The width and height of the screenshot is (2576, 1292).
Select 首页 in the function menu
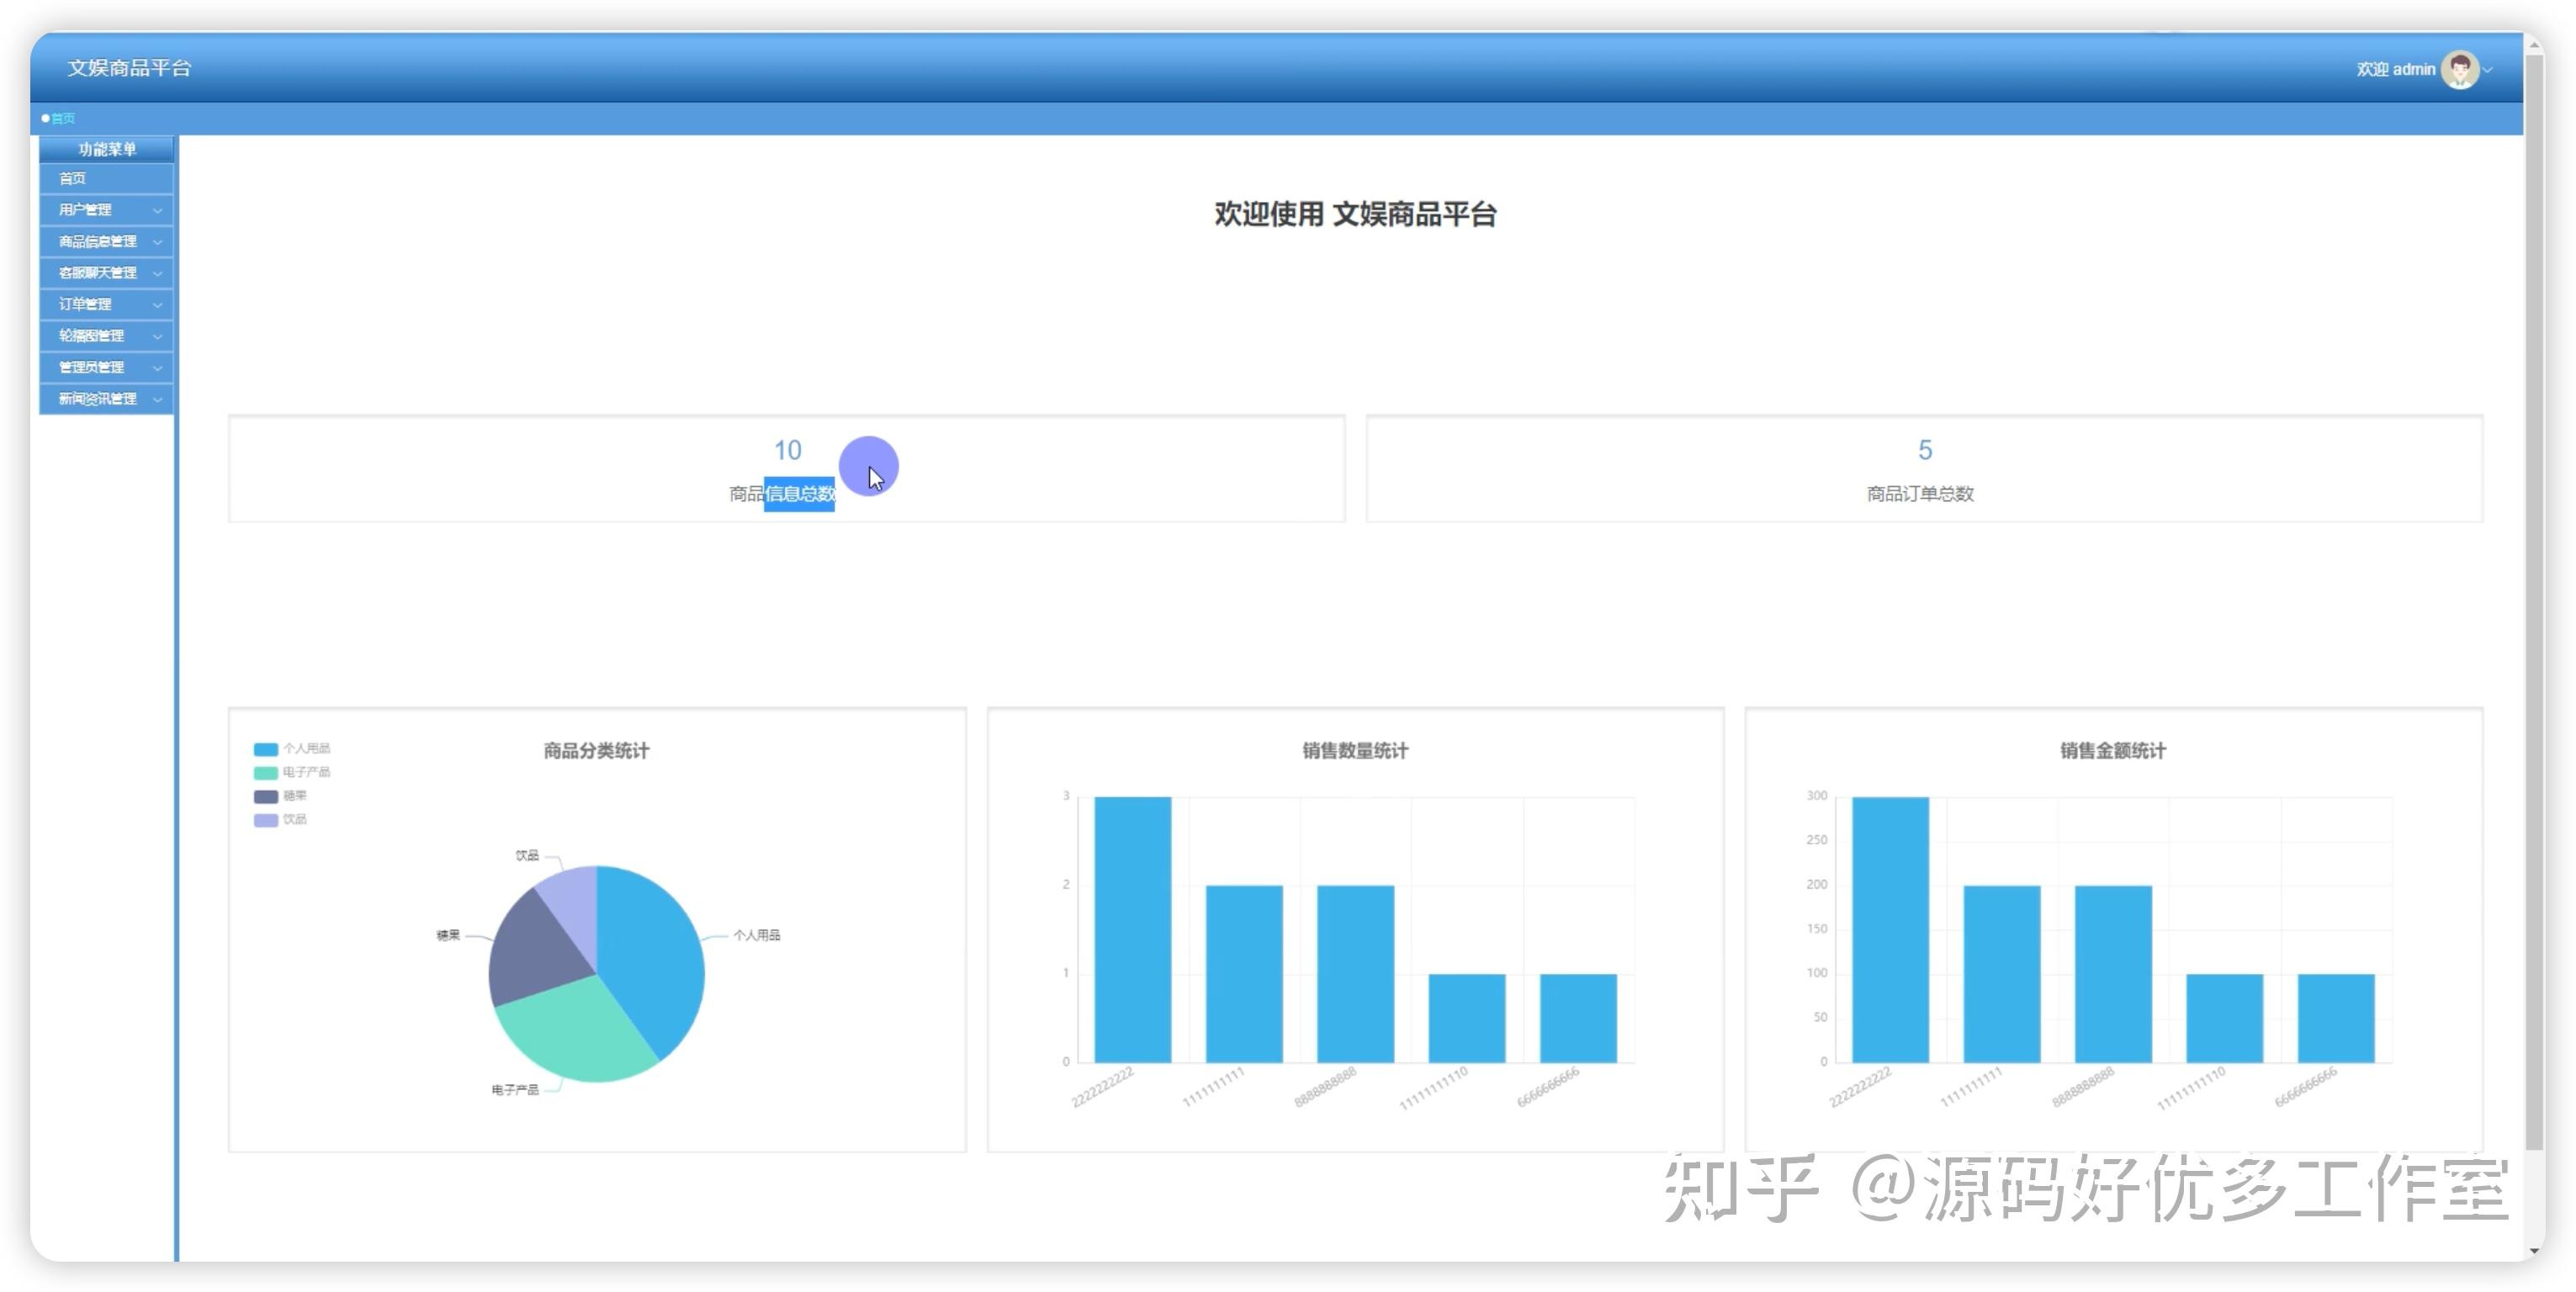tap(72, 179)
